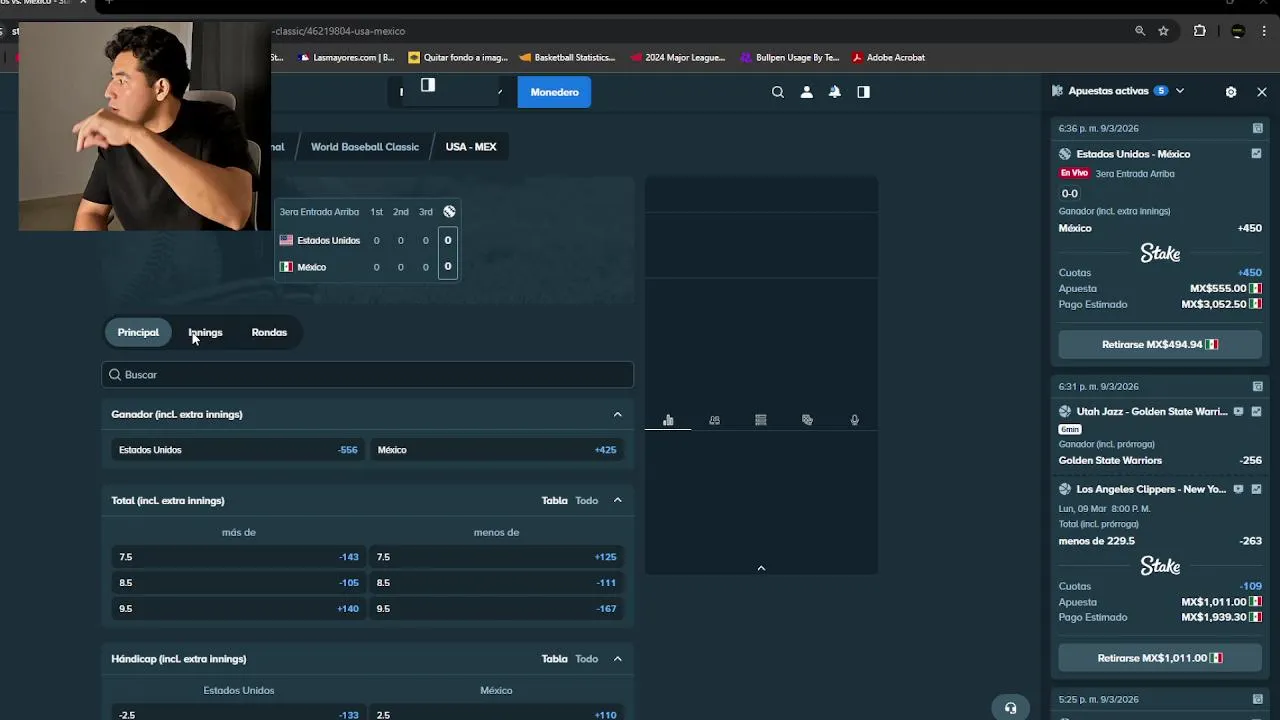Click baseball icon in scoreboard header
Viewport: 1280px width, 720px height.
[x=449, y=211]
